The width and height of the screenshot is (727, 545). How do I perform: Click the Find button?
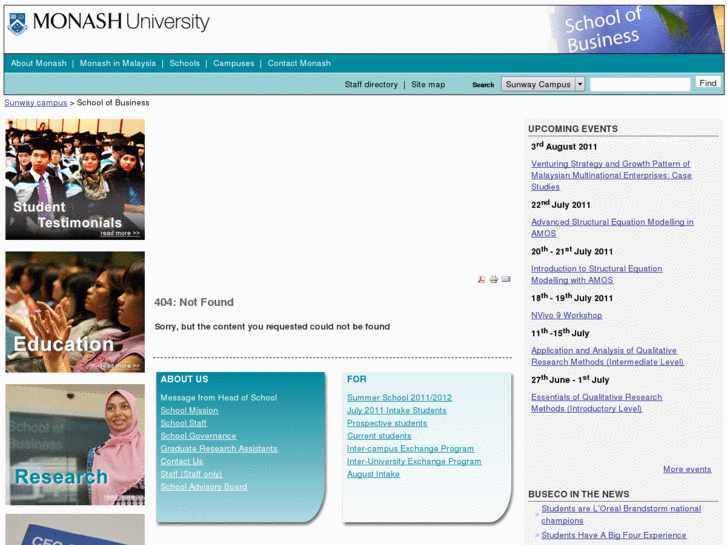pos(708,83)
